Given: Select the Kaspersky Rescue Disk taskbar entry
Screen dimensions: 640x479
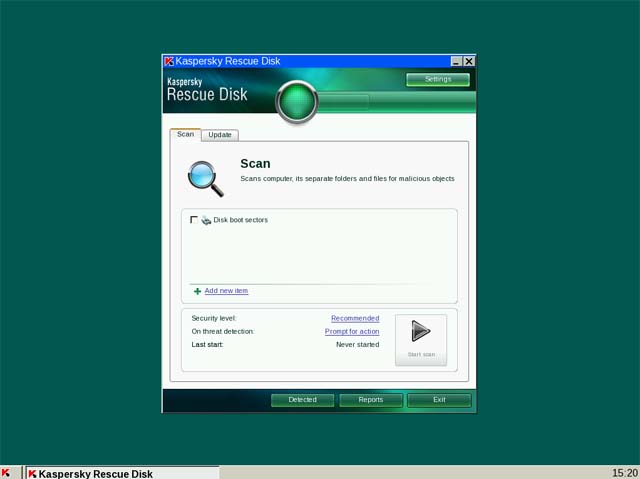Looking at the screenshot, I should pyautogui.click(x=122, y=473).
